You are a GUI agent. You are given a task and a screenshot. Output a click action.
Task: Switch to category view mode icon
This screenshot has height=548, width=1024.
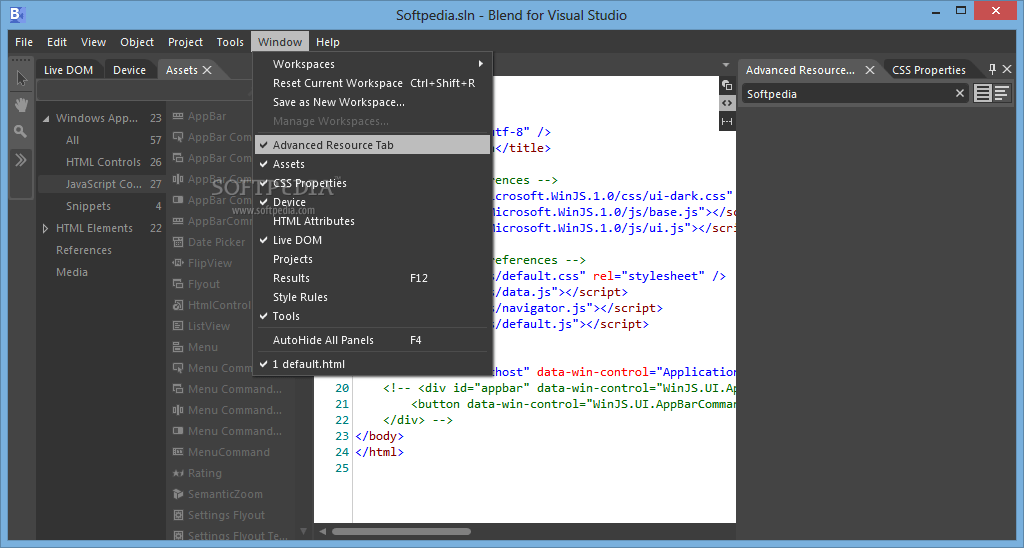tap(1001, 93)
